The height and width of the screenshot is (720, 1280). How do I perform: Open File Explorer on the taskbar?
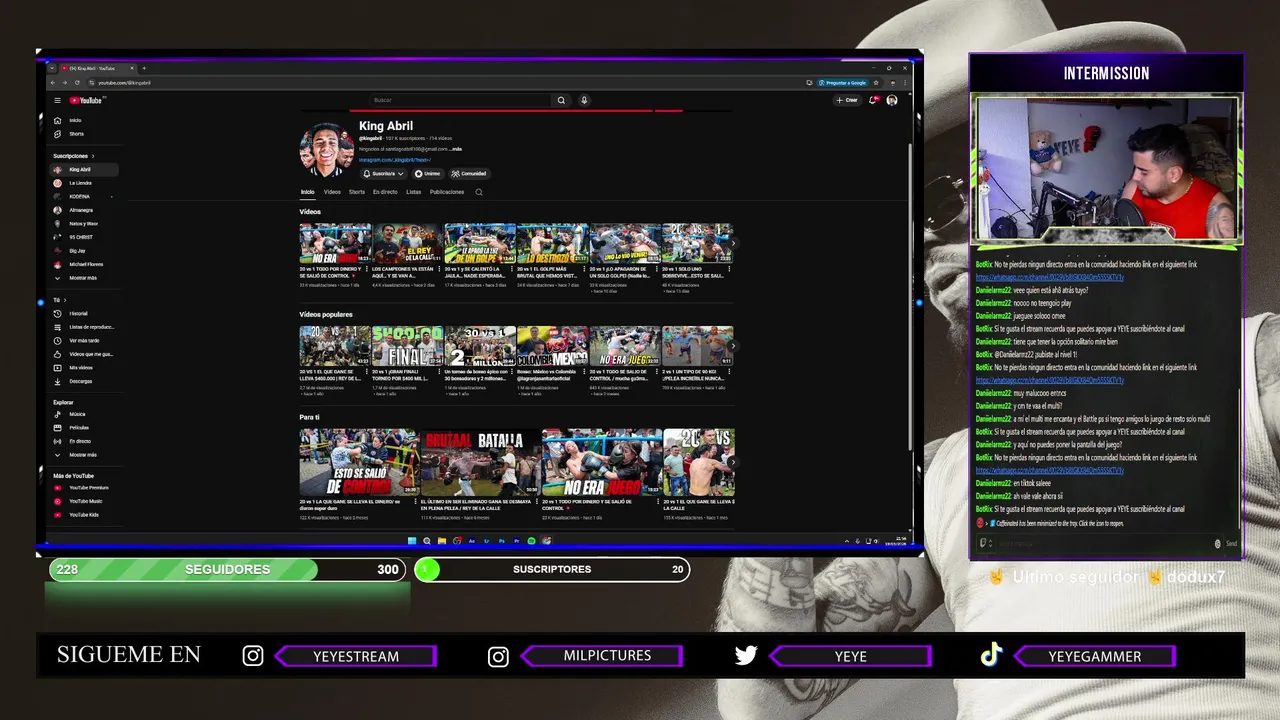pos(441,541)
